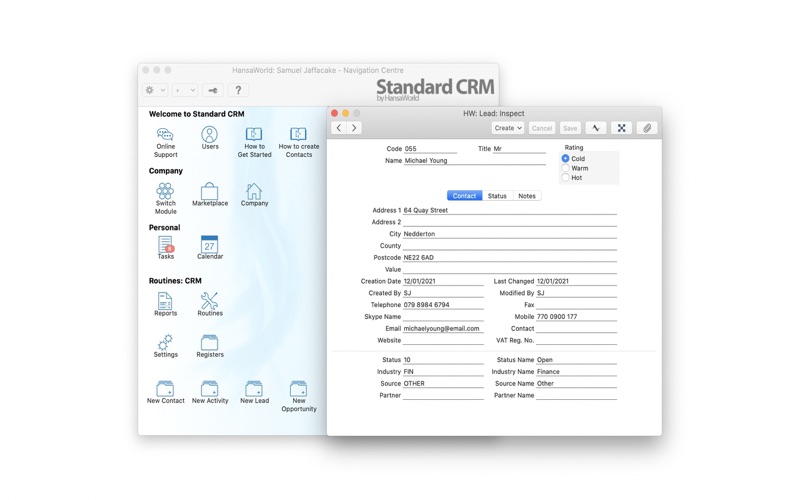The image size is (800, 500).
Task: Click the empty Partner field
Action: pyautogui.click(x=443, y=395)
